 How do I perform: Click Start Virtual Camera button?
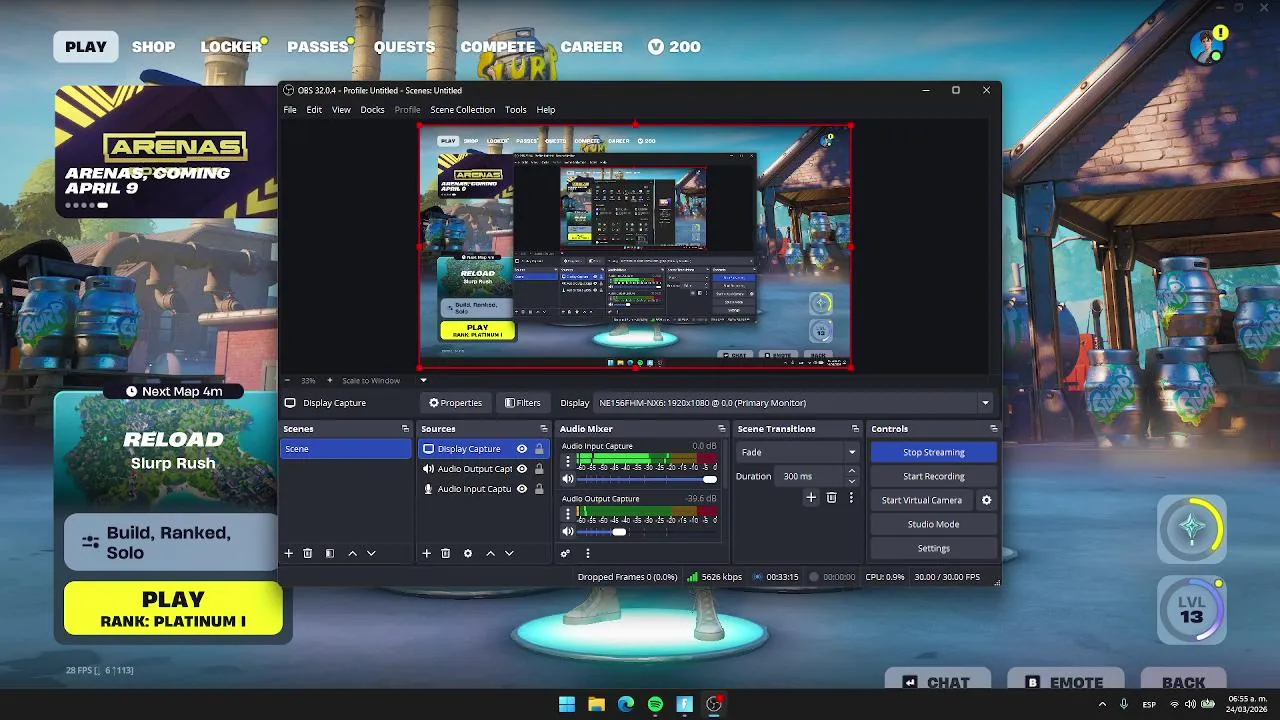coord(922,500)
